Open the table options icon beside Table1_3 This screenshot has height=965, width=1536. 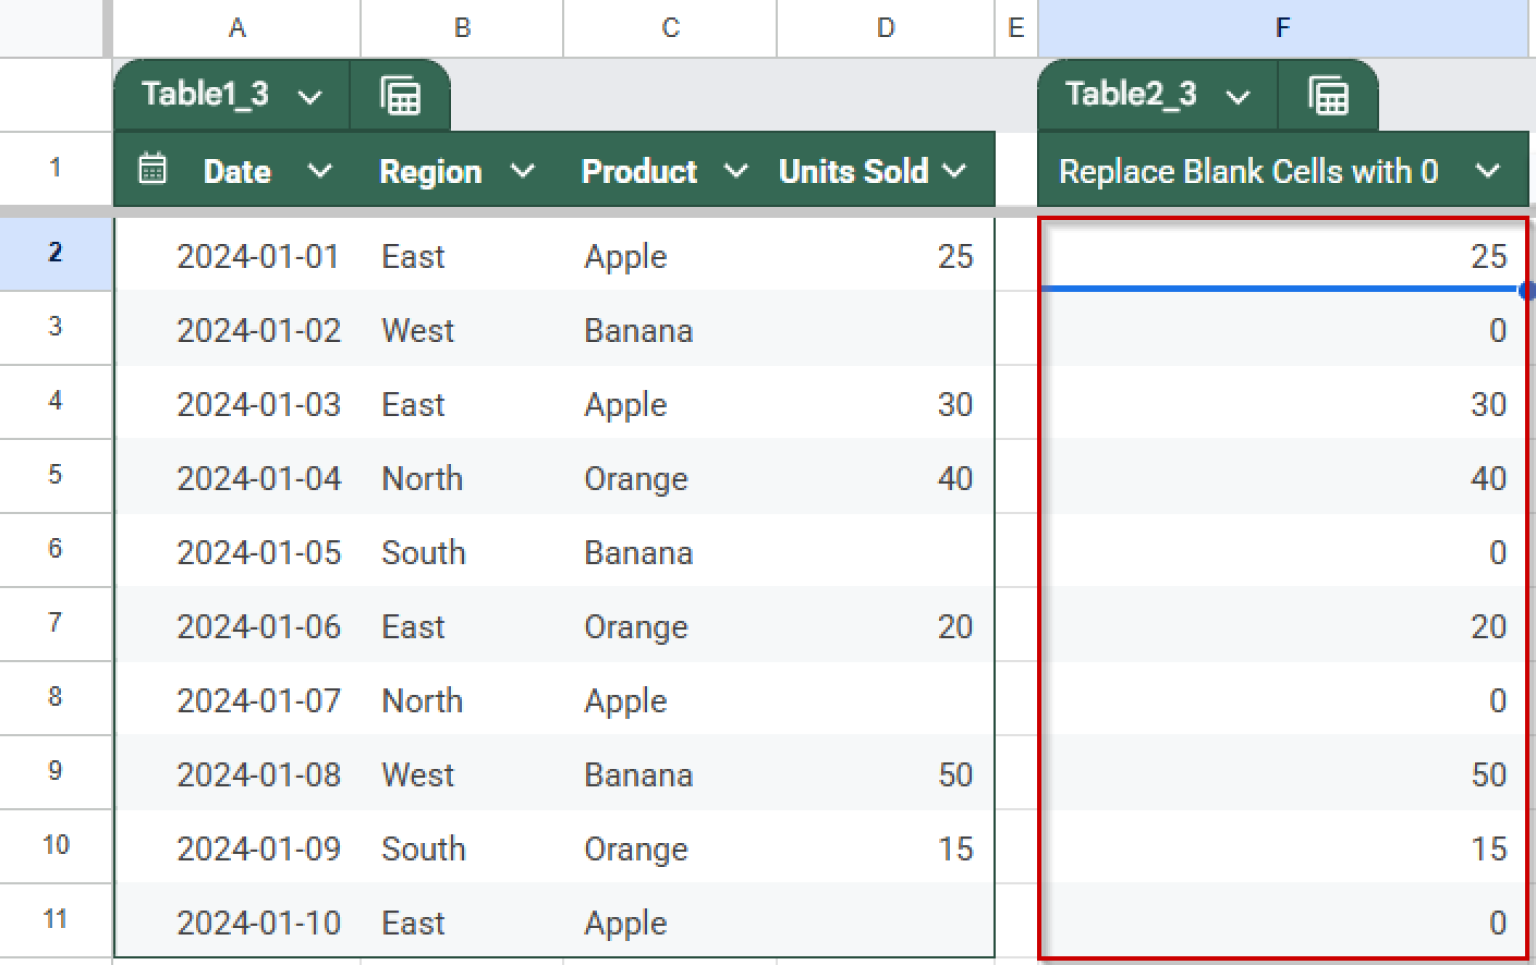point(400,95)
